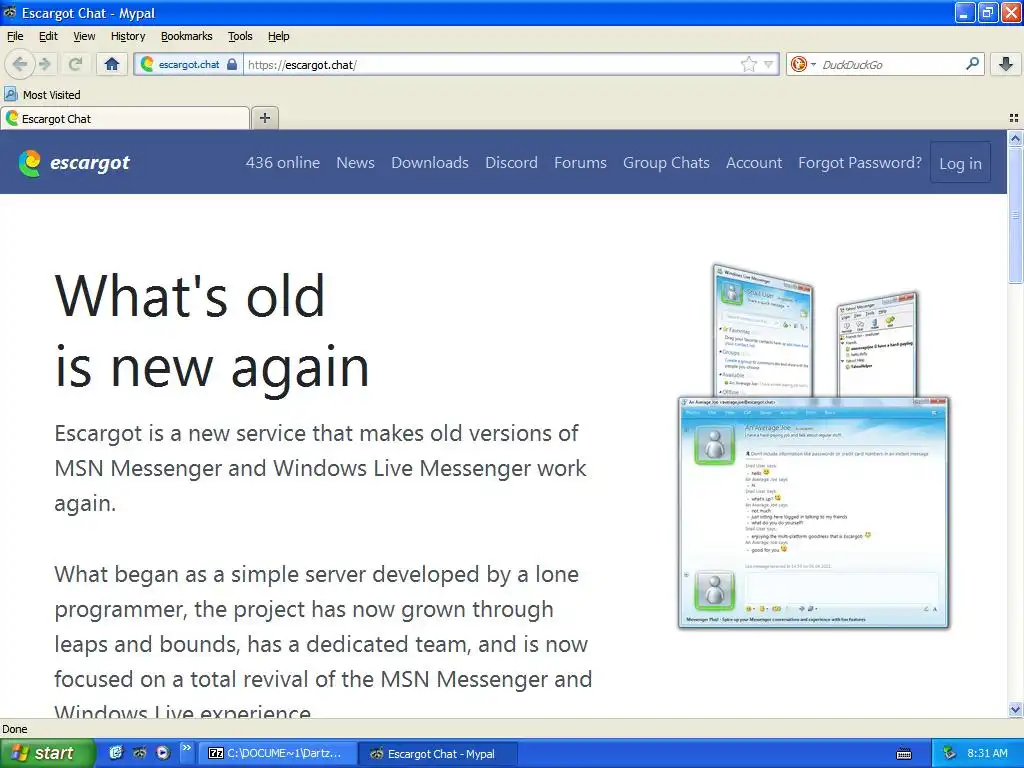The width and height of the screenshot is (1024, 768).
Task: Open the Downloads arrow toolbar button
Action: pos(1006,63)
